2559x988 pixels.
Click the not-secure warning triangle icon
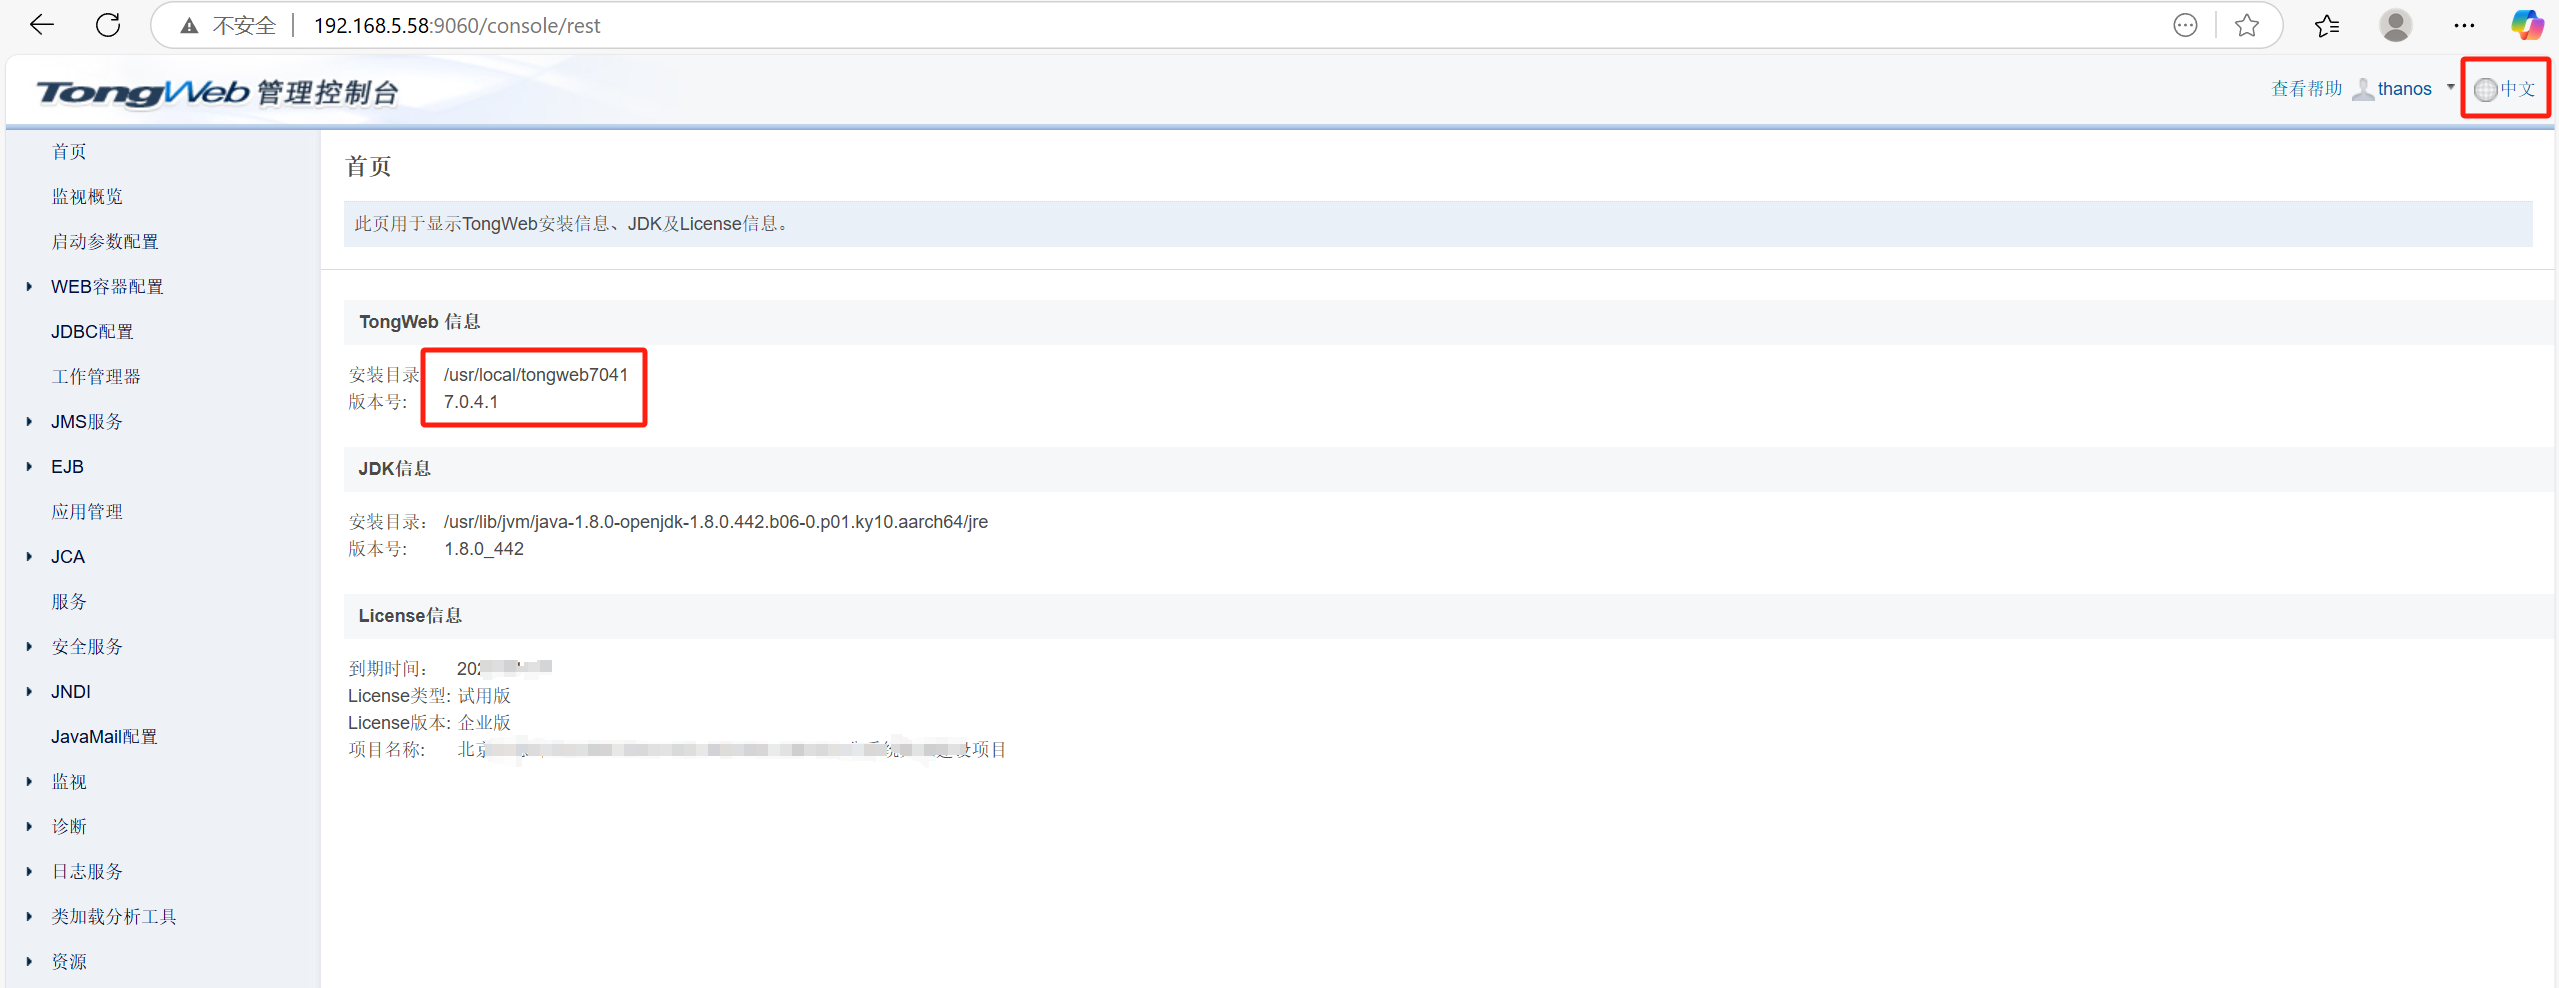tap(189, 26)
